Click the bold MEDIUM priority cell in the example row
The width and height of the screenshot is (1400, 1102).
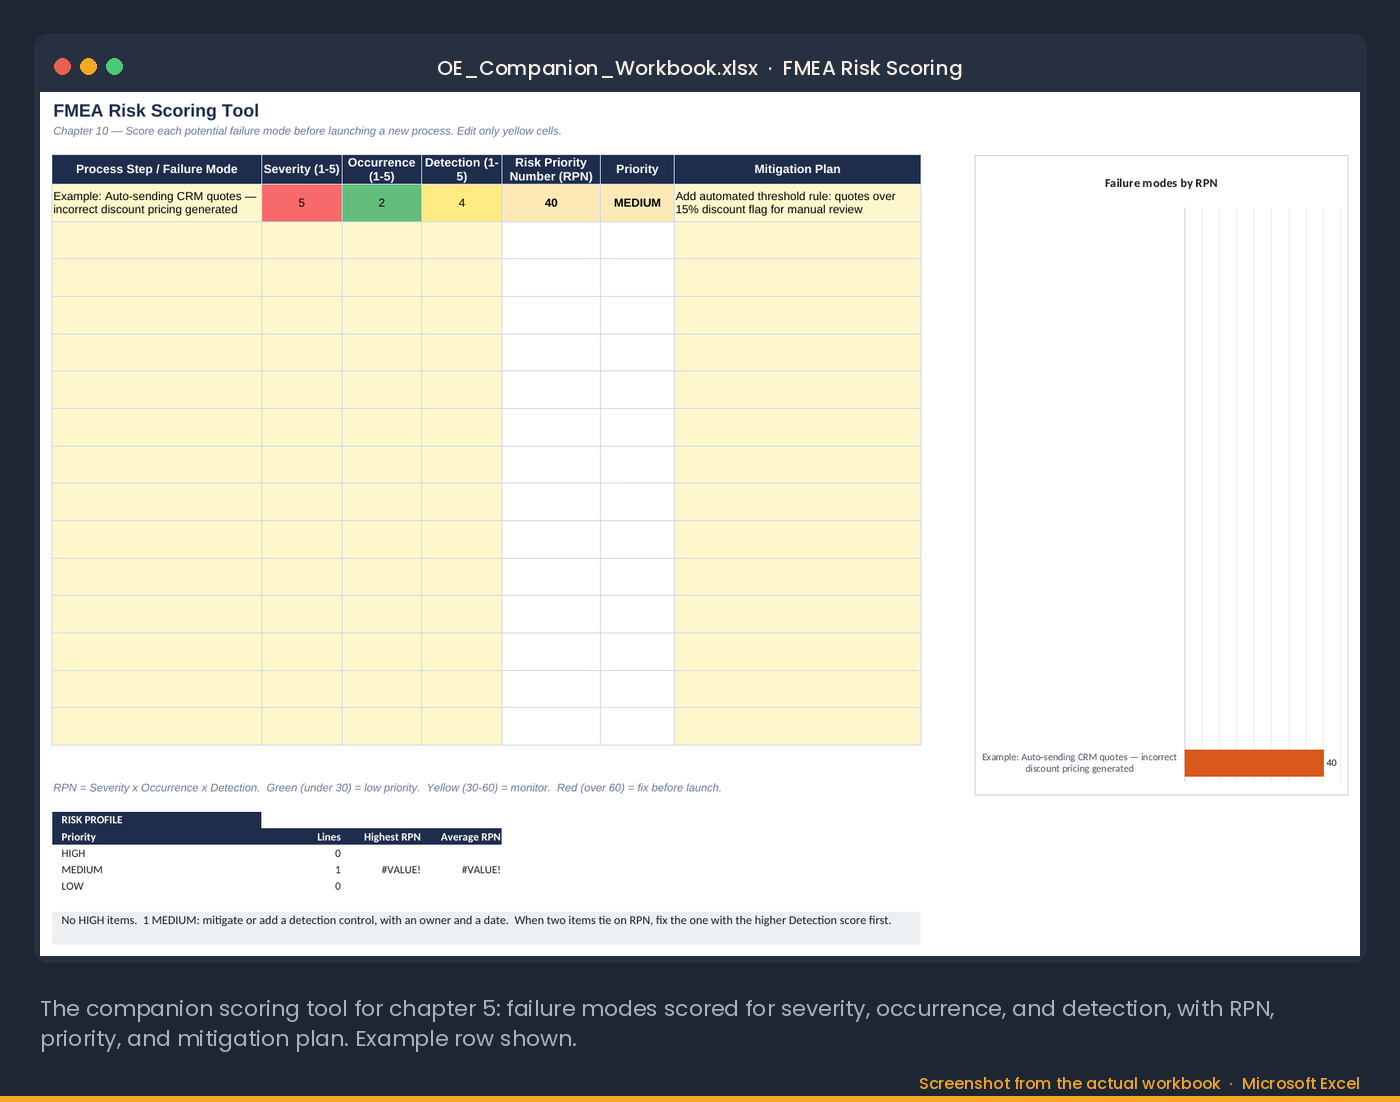(637, 203)
